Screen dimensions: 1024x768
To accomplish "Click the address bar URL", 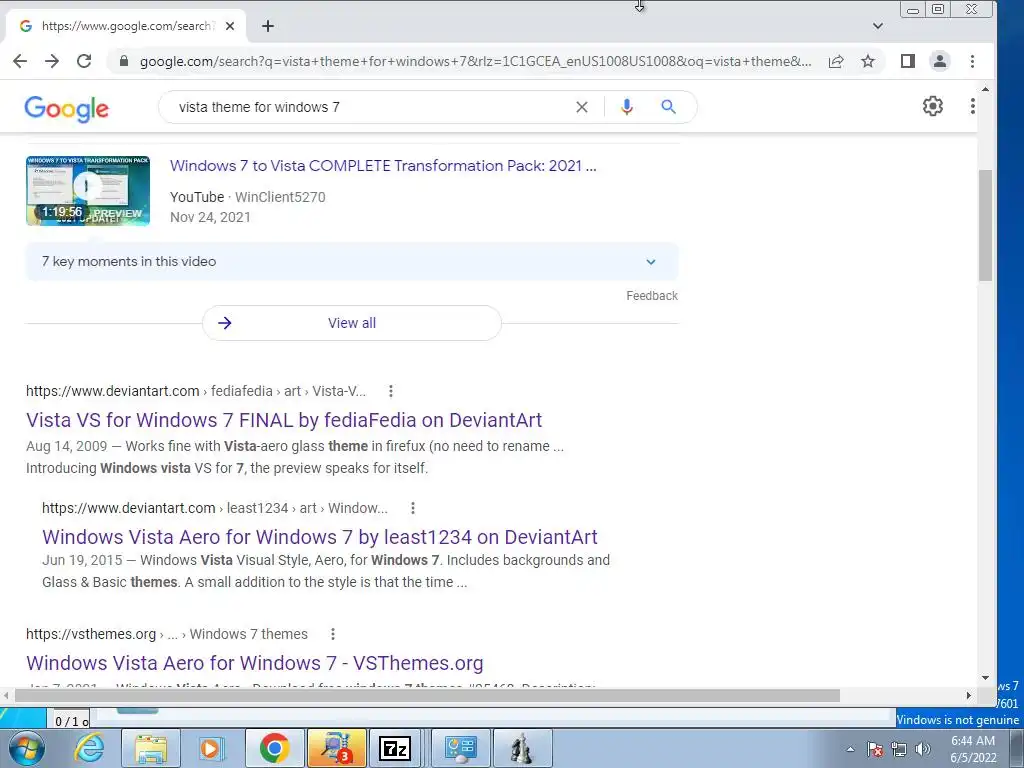I will pos(475,61).
